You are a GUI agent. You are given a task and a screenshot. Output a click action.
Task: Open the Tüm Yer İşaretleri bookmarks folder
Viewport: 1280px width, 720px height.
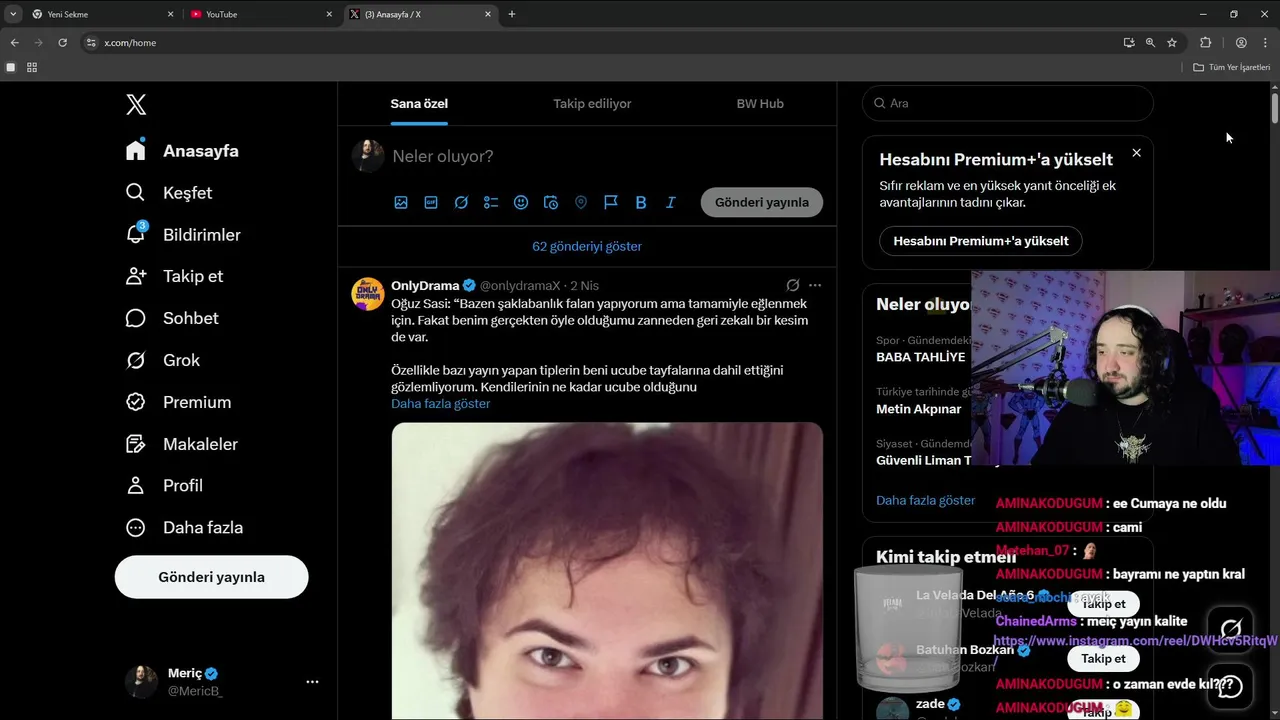tap(1232, 67)
